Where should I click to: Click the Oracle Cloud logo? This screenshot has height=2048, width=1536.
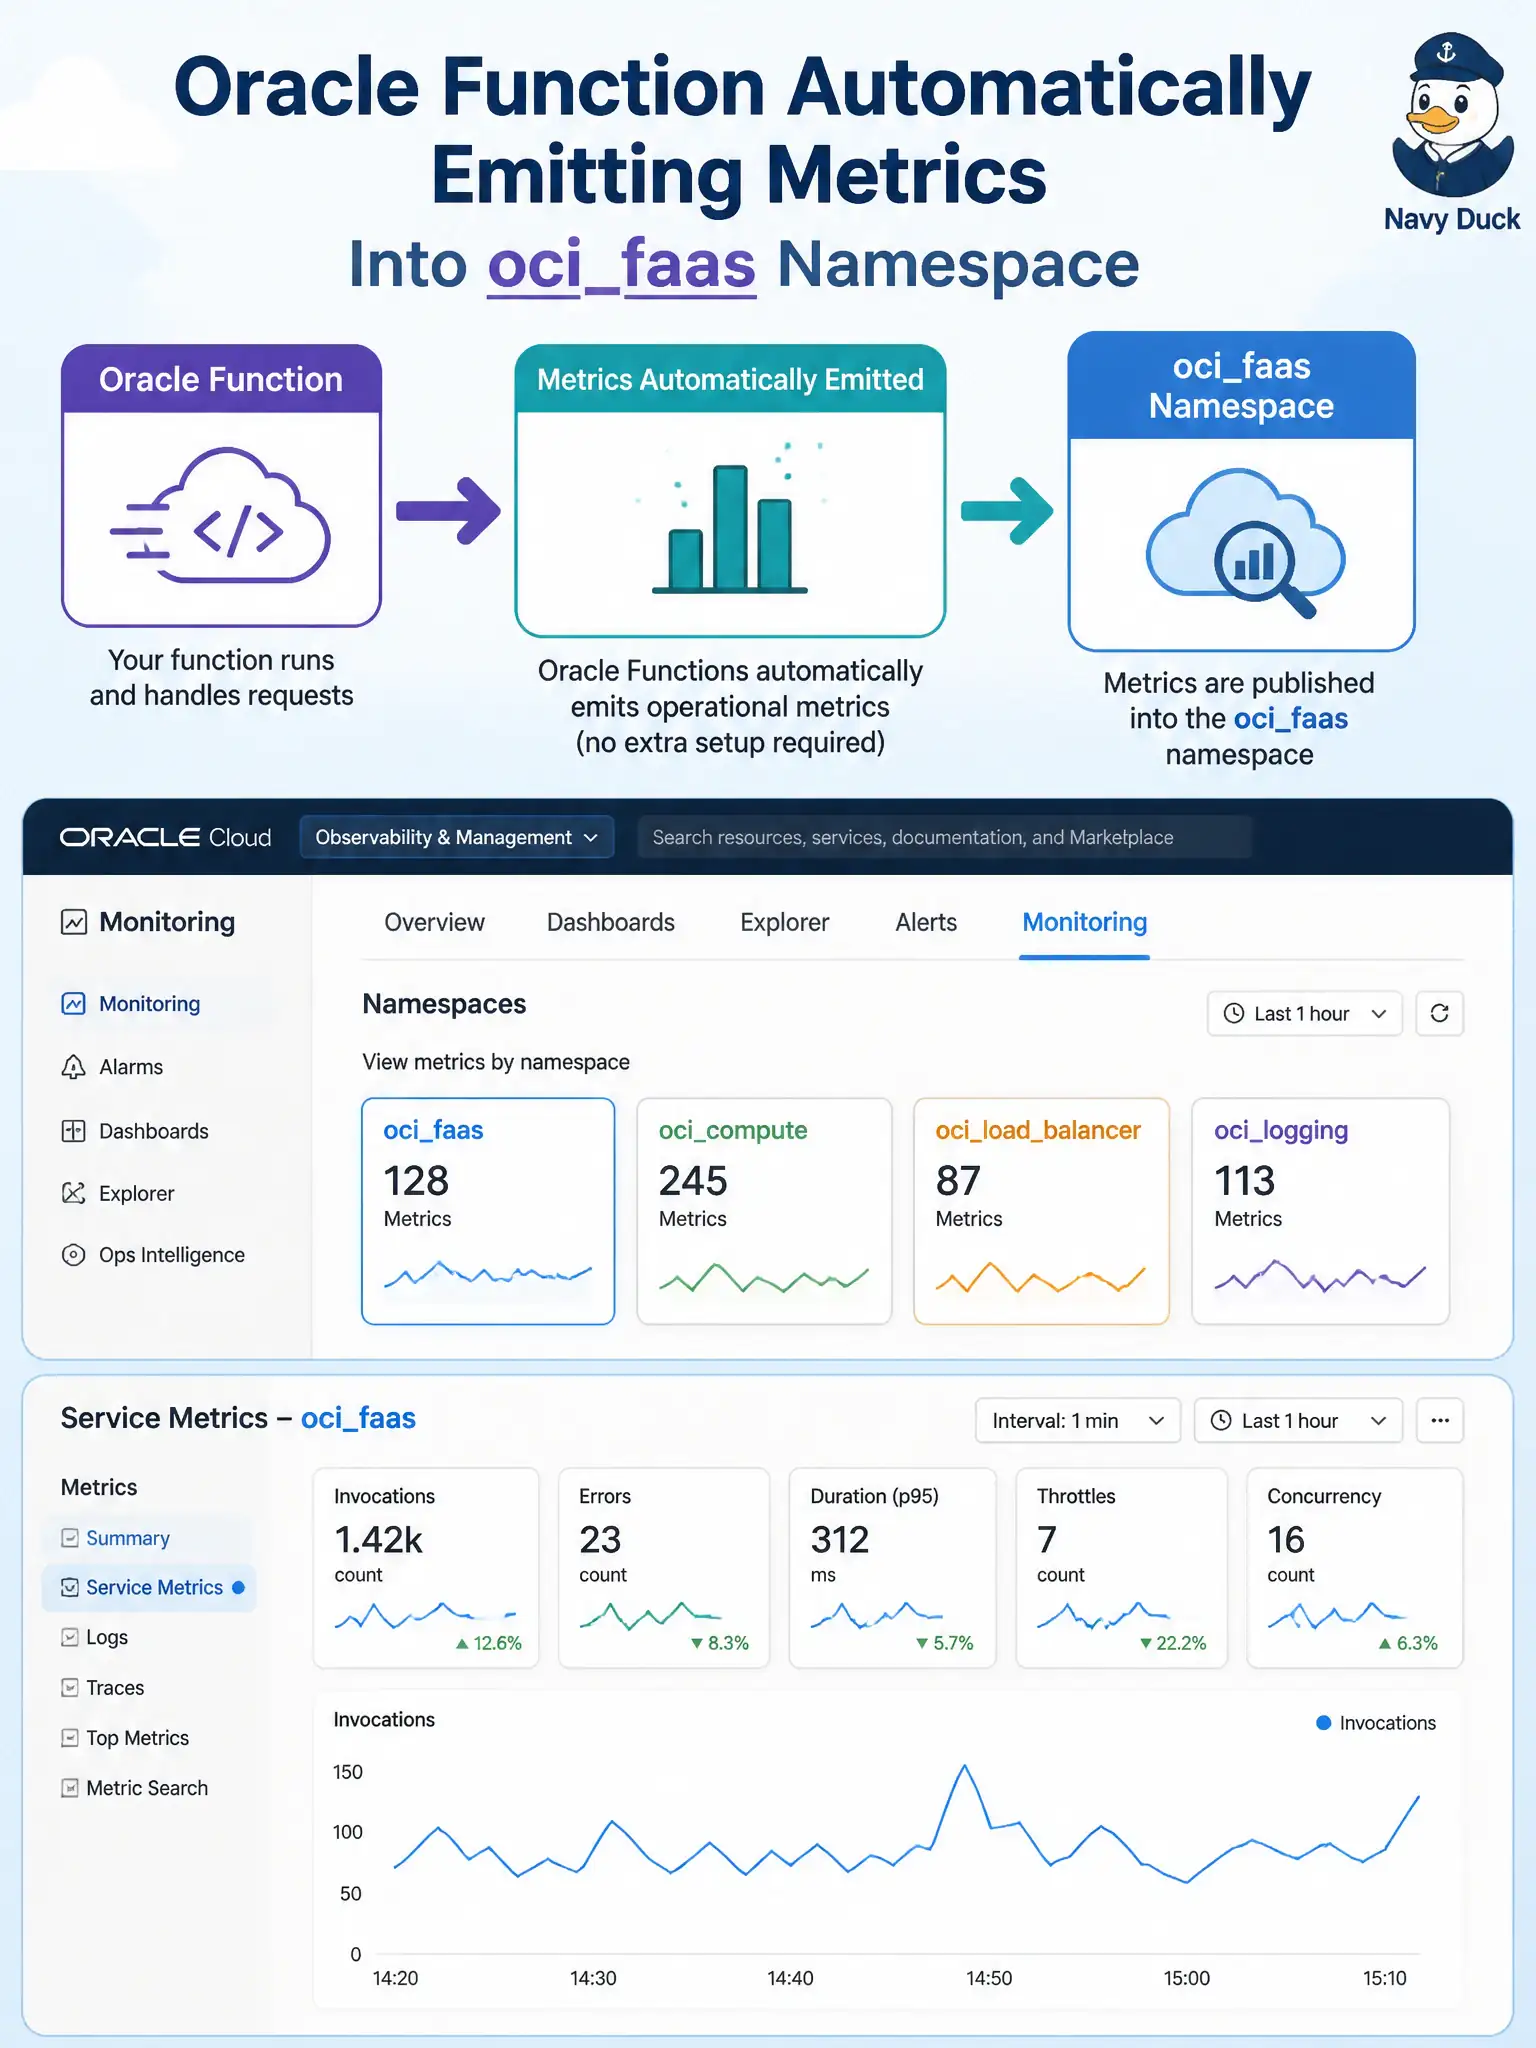pos(166,837)
